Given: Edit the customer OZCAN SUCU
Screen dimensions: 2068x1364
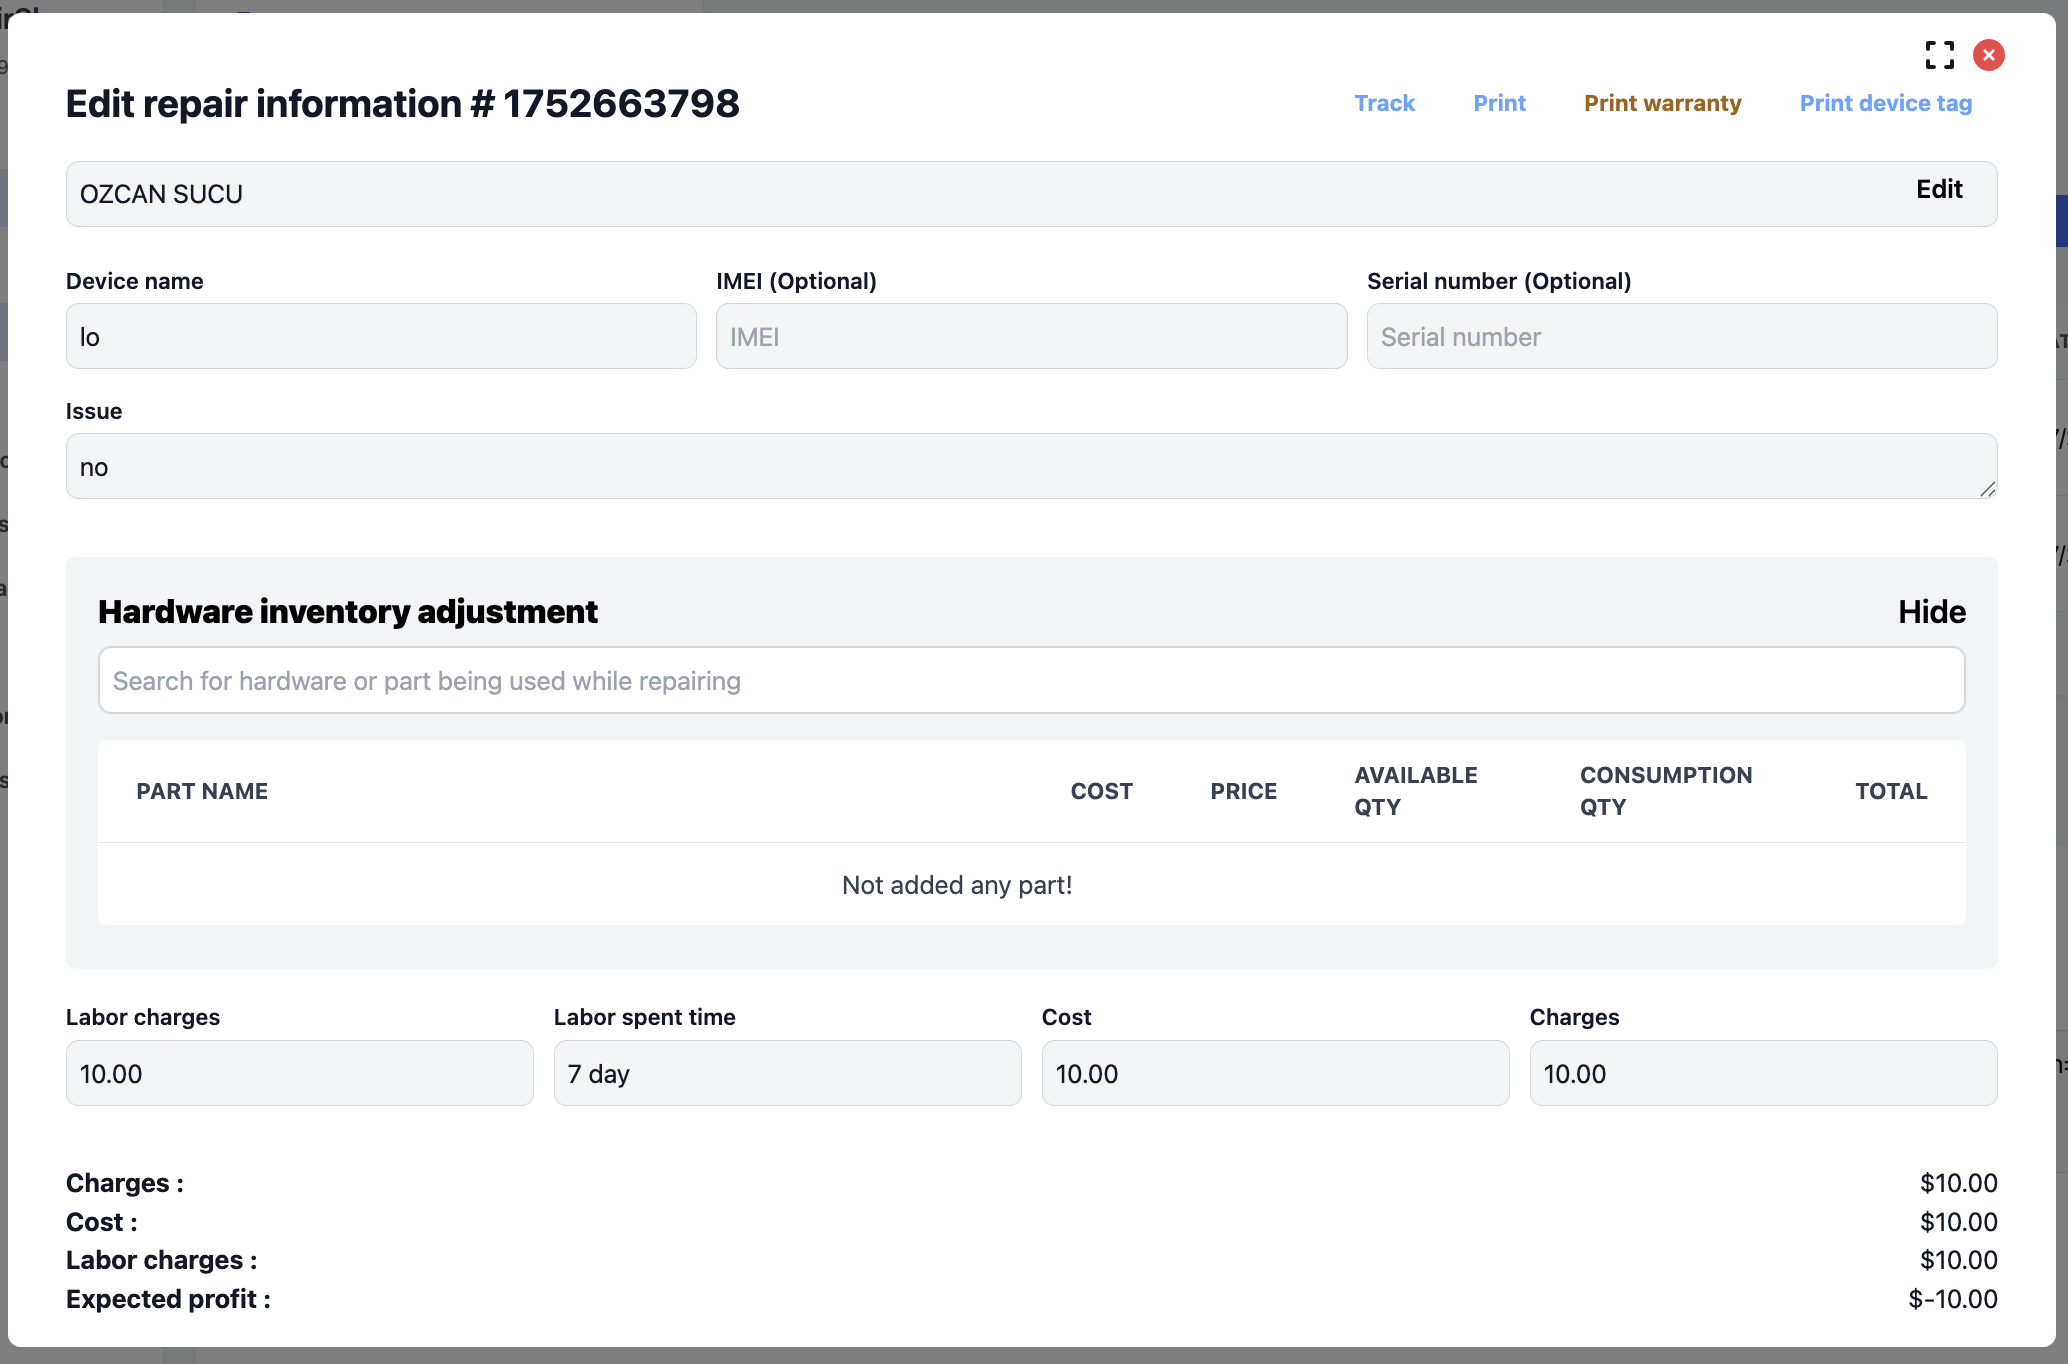Looking at the screenshot, I should coord(1938,190).
